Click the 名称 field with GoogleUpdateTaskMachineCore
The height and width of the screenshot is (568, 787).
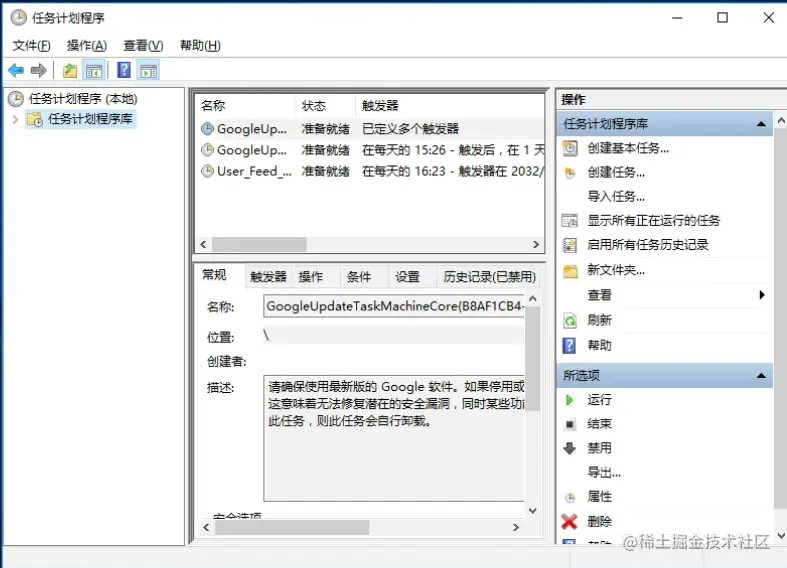(394, 306)
